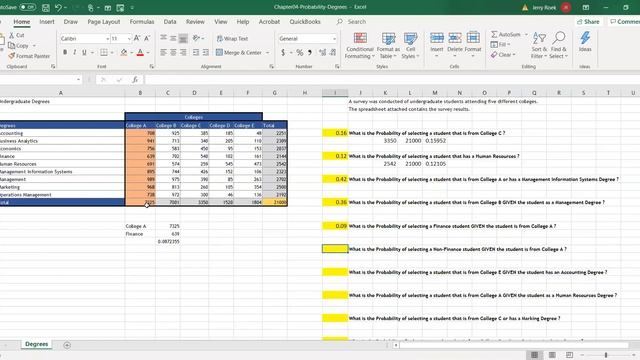
Task: Apply the Fill Color bucket
Action: (x=124, y=52)
